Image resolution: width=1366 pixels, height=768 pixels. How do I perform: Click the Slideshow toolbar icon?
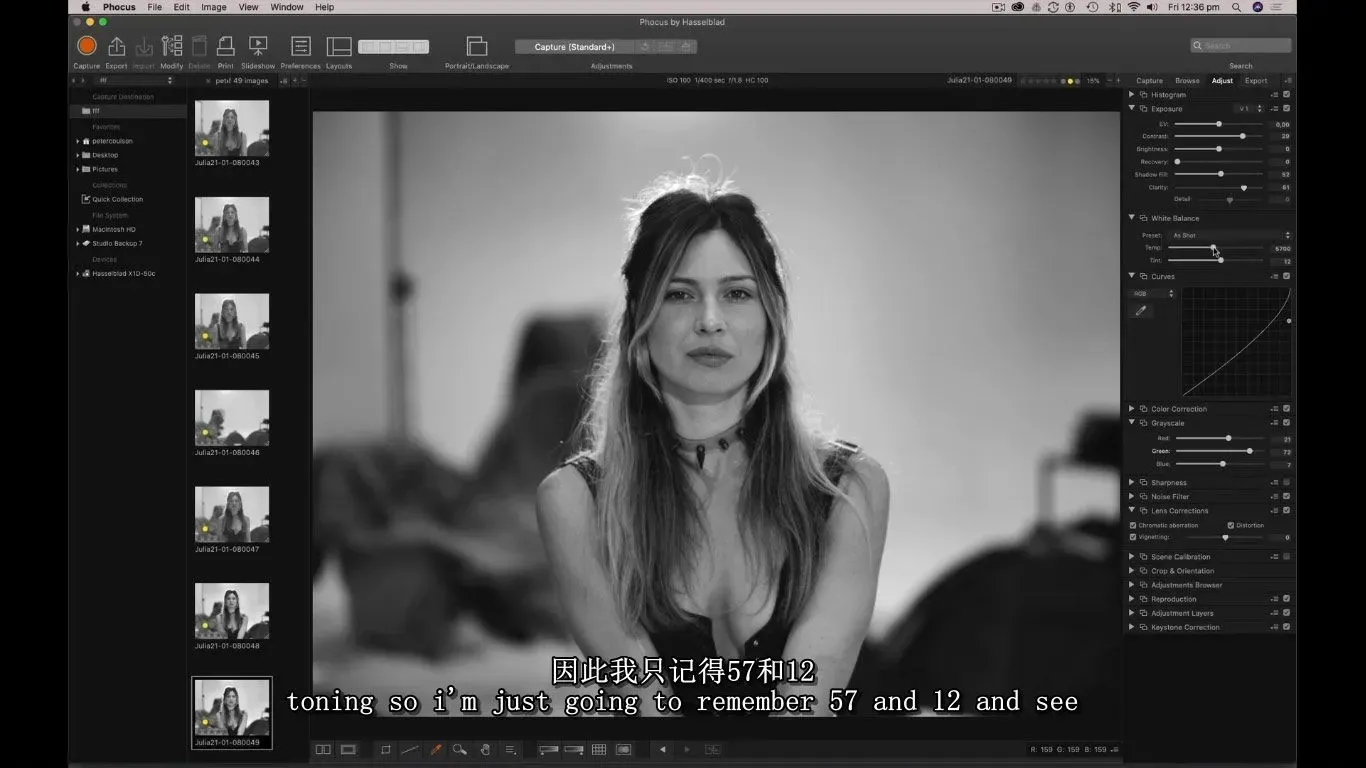(258, 47)
